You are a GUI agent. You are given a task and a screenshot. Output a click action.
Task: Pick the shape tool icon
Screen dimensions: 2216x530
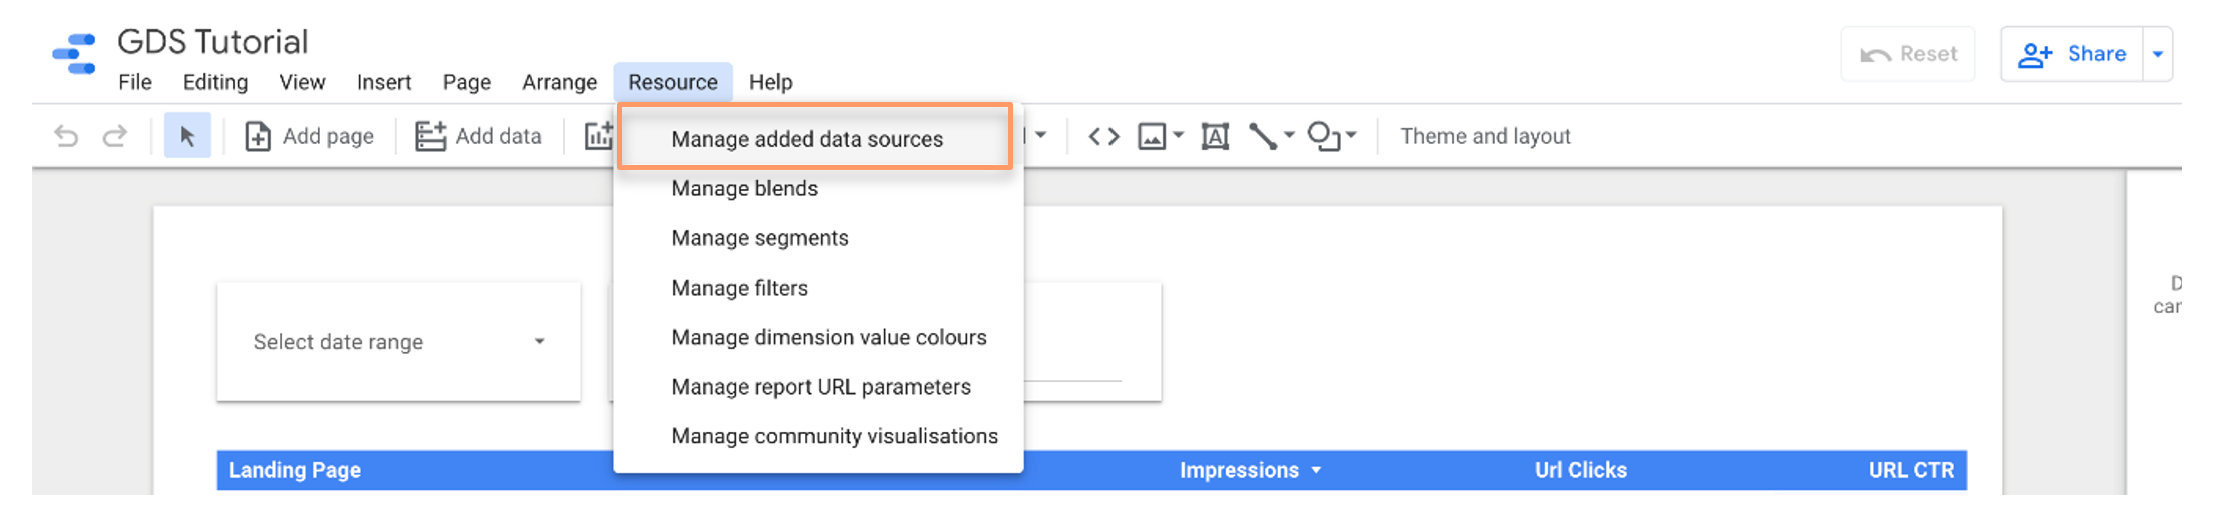(x=1324, y=136)
